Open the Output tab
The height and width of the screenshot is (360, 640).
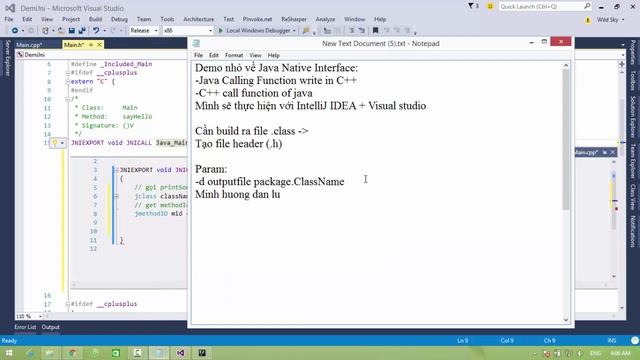(51, 327)
